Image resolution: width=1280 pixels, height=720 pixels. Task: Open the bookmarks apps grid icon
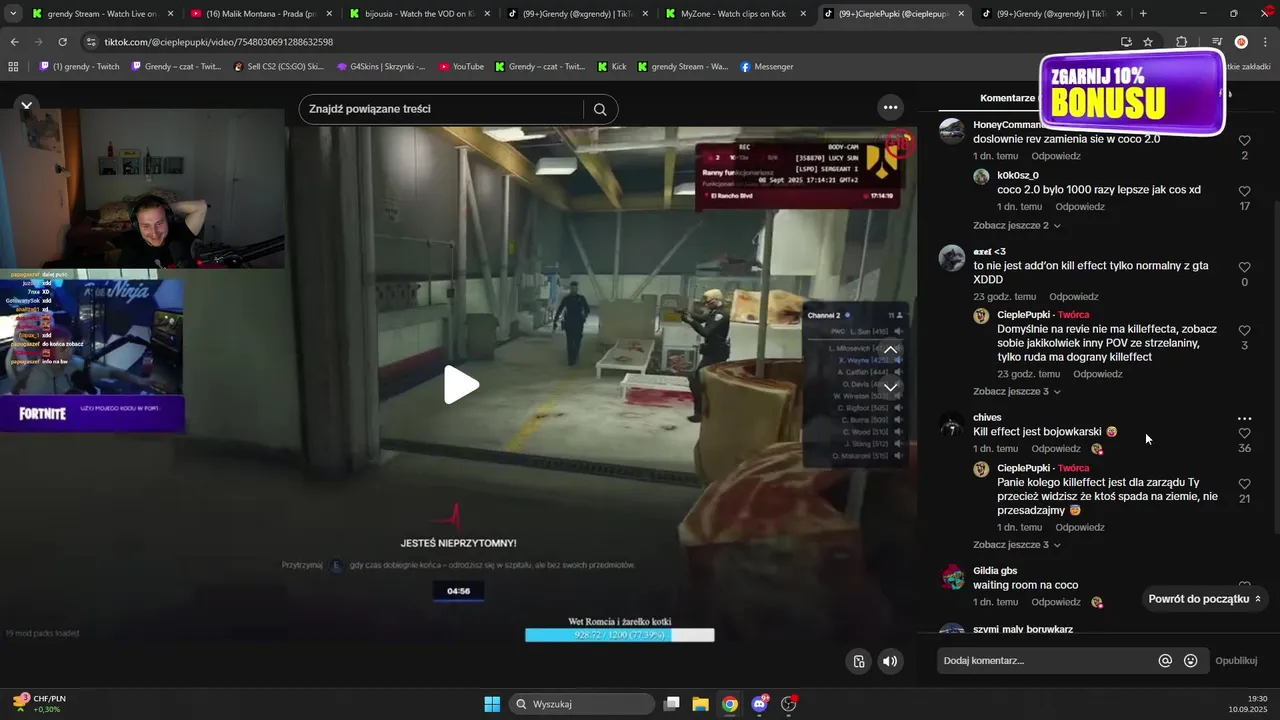coord(13,67)
